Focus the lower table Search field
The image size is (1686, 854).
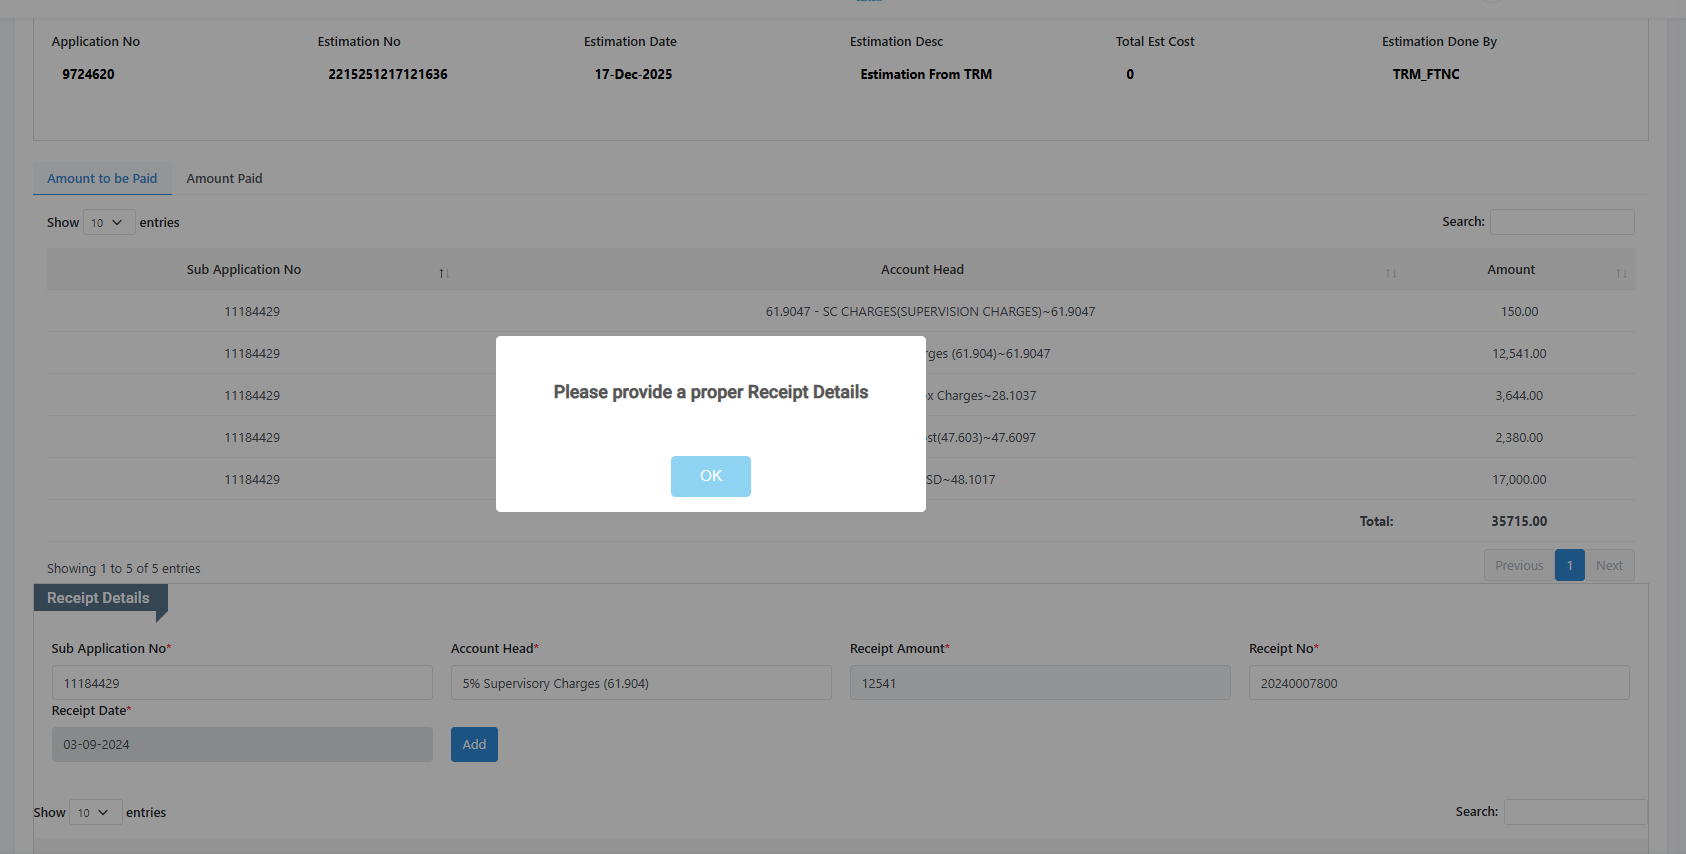1575,812
